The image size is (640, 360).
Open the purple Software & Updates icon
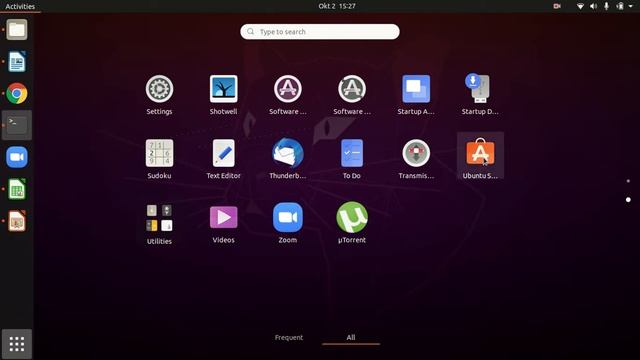click(x=287, y=89)
